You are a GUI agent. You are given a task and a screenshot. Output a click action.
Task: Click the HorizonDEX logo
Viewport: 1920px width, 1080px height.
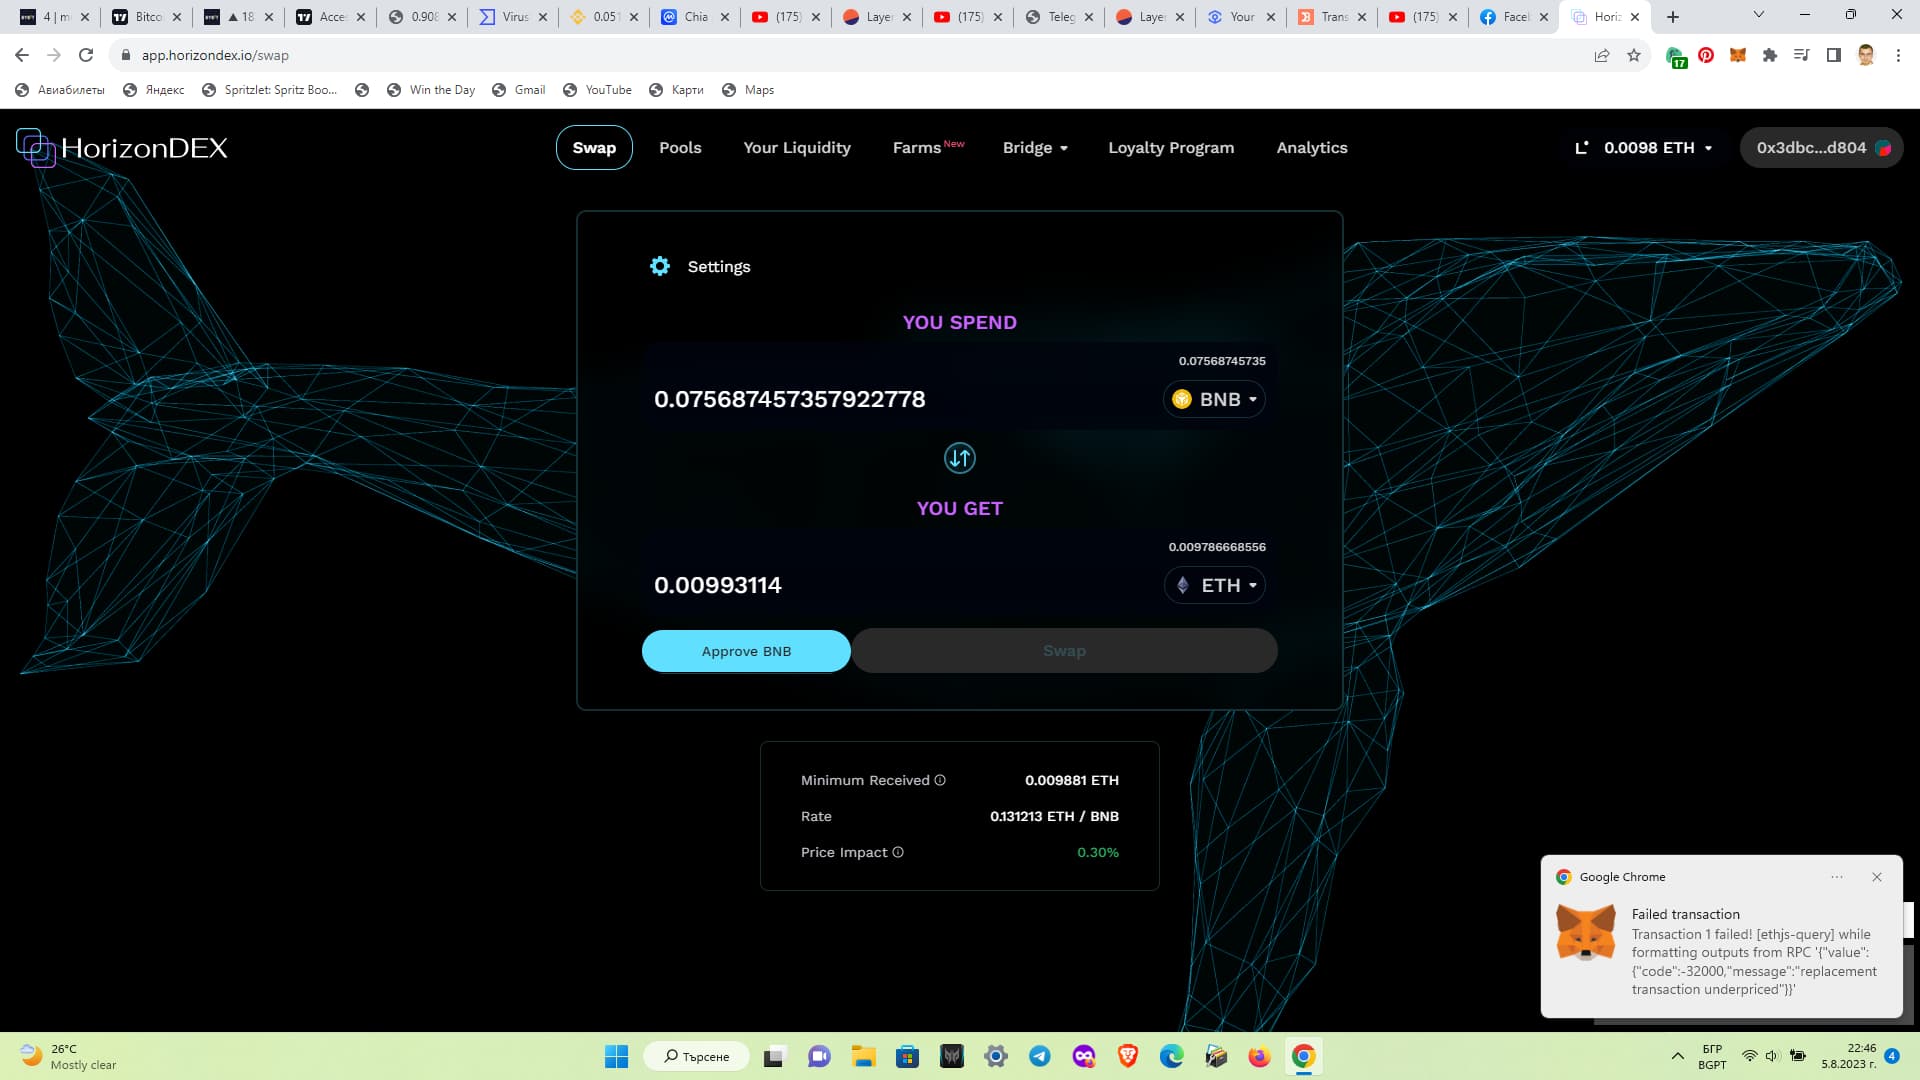pyautogui.click(x=122, y=148)
